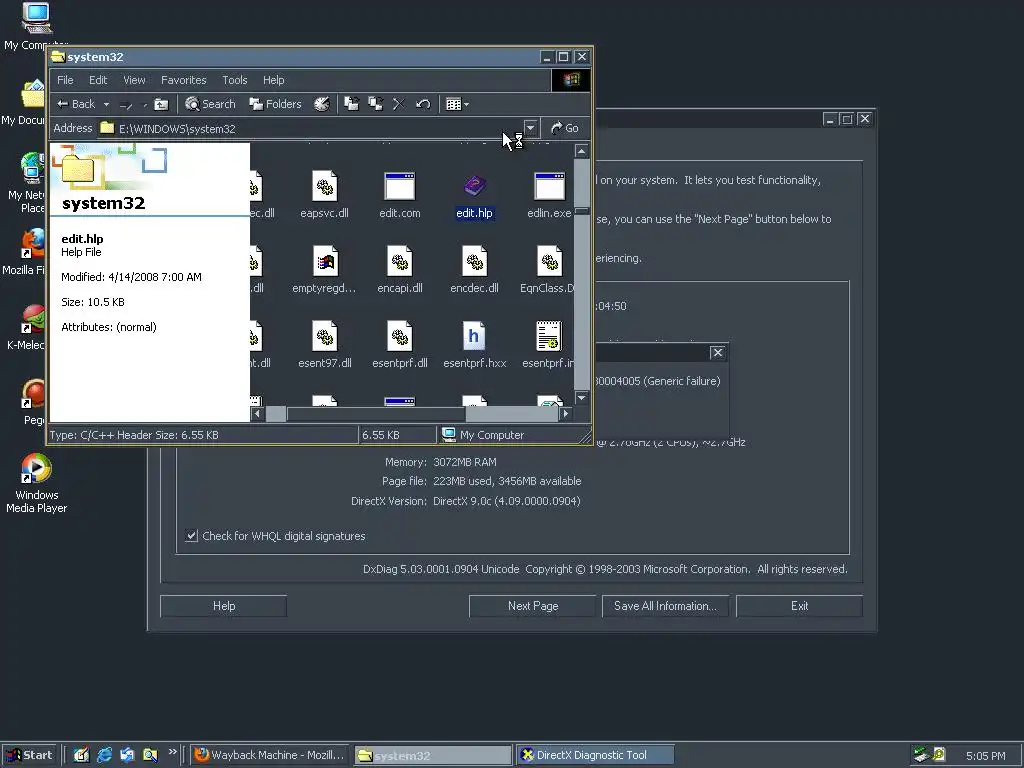The image size is (1024, 768).
Task: Open the Views dropdown button
Action: pyautogui.click(x=457, y=104)
